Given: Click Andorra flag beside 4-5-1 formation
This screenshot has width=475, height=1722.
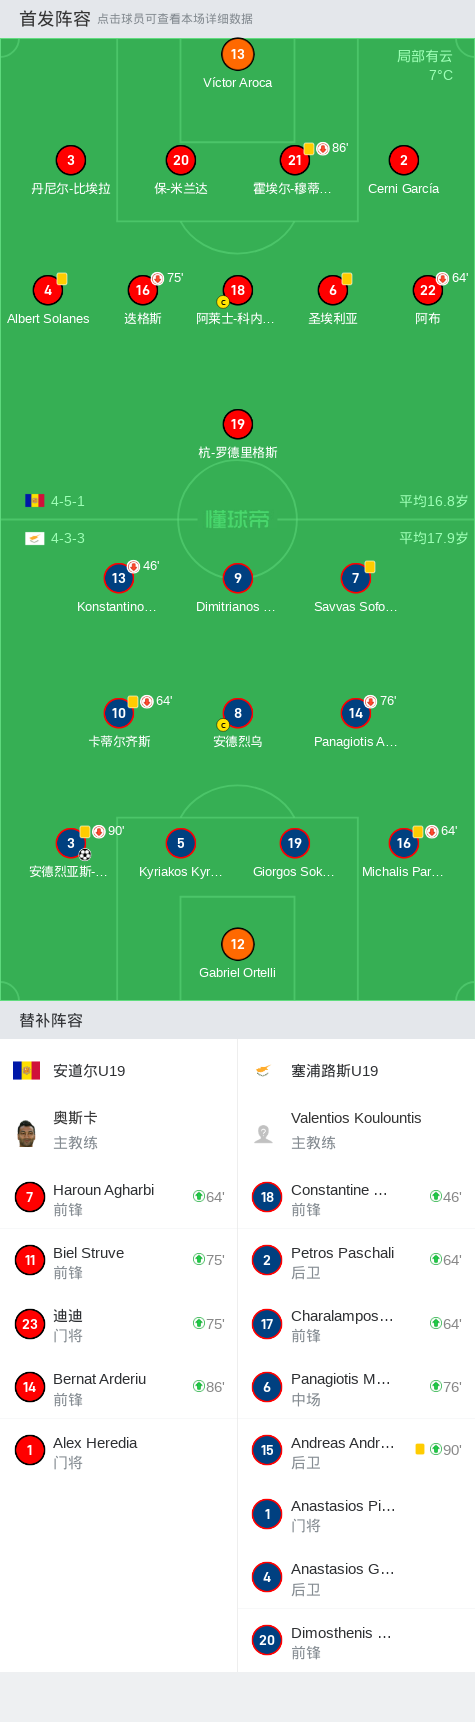Looking at the screenshot, I should (35, 500).
